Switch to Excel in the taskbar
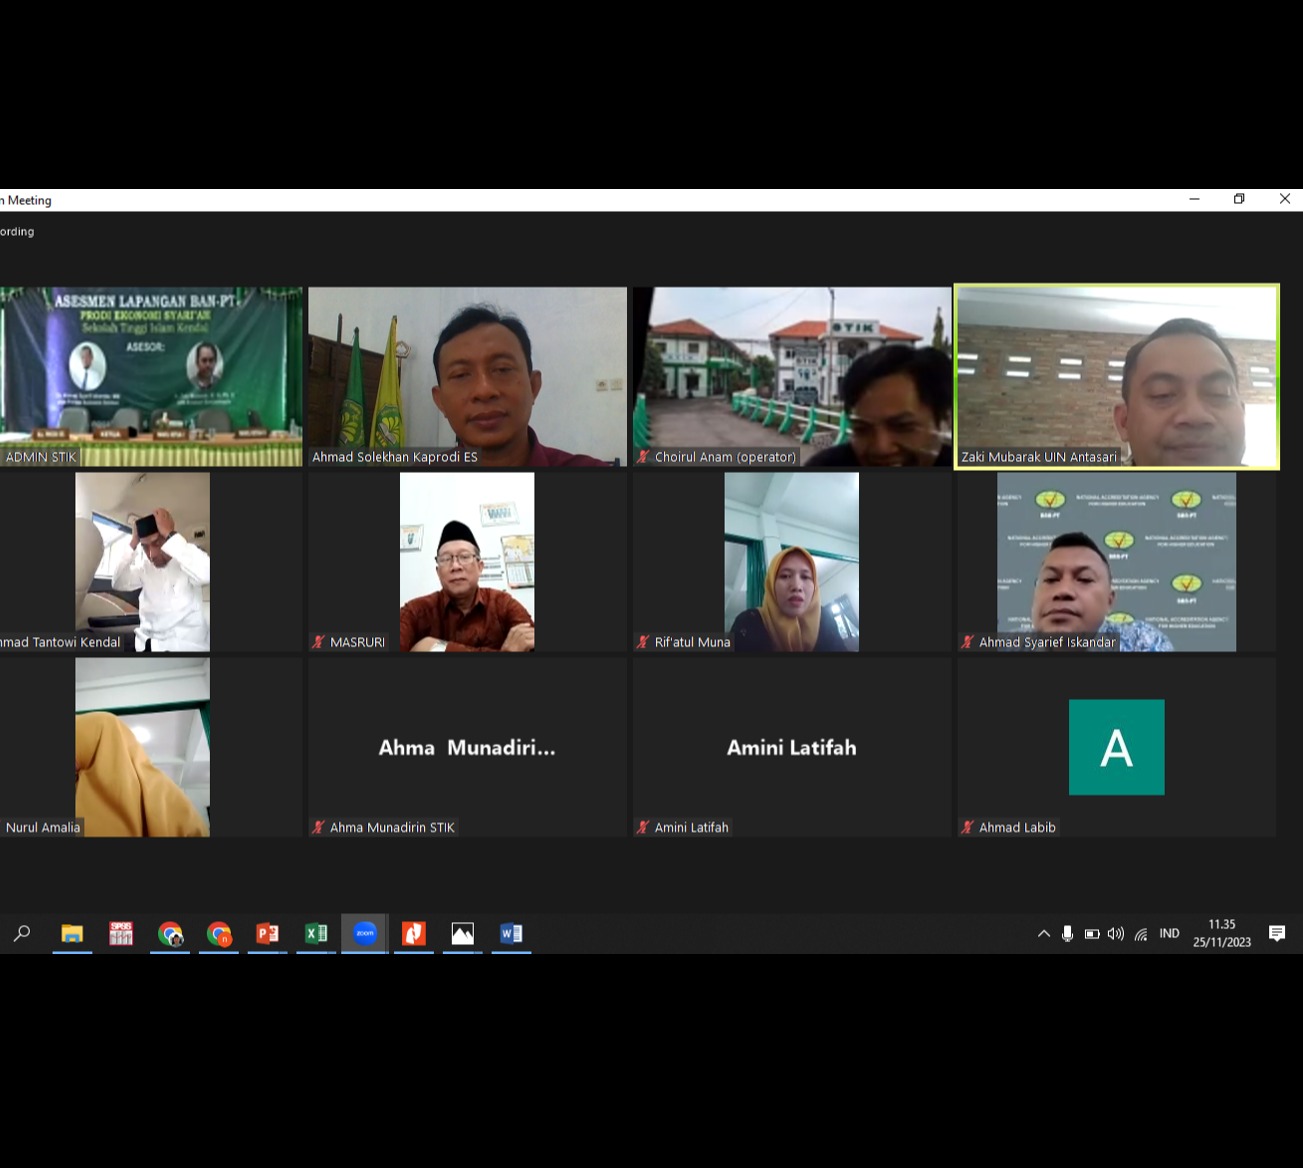 click(x=316, y=933)
